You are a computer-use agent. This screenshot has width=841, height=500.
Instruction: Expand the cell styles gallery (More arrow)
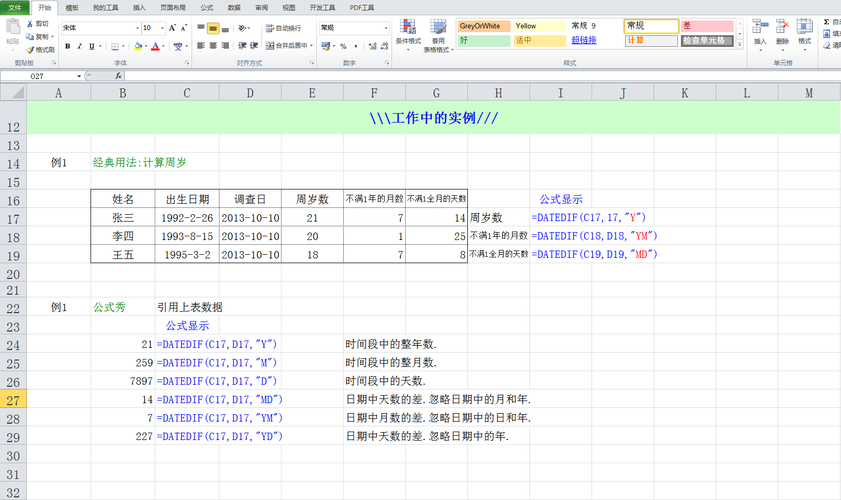coord(740,46)
